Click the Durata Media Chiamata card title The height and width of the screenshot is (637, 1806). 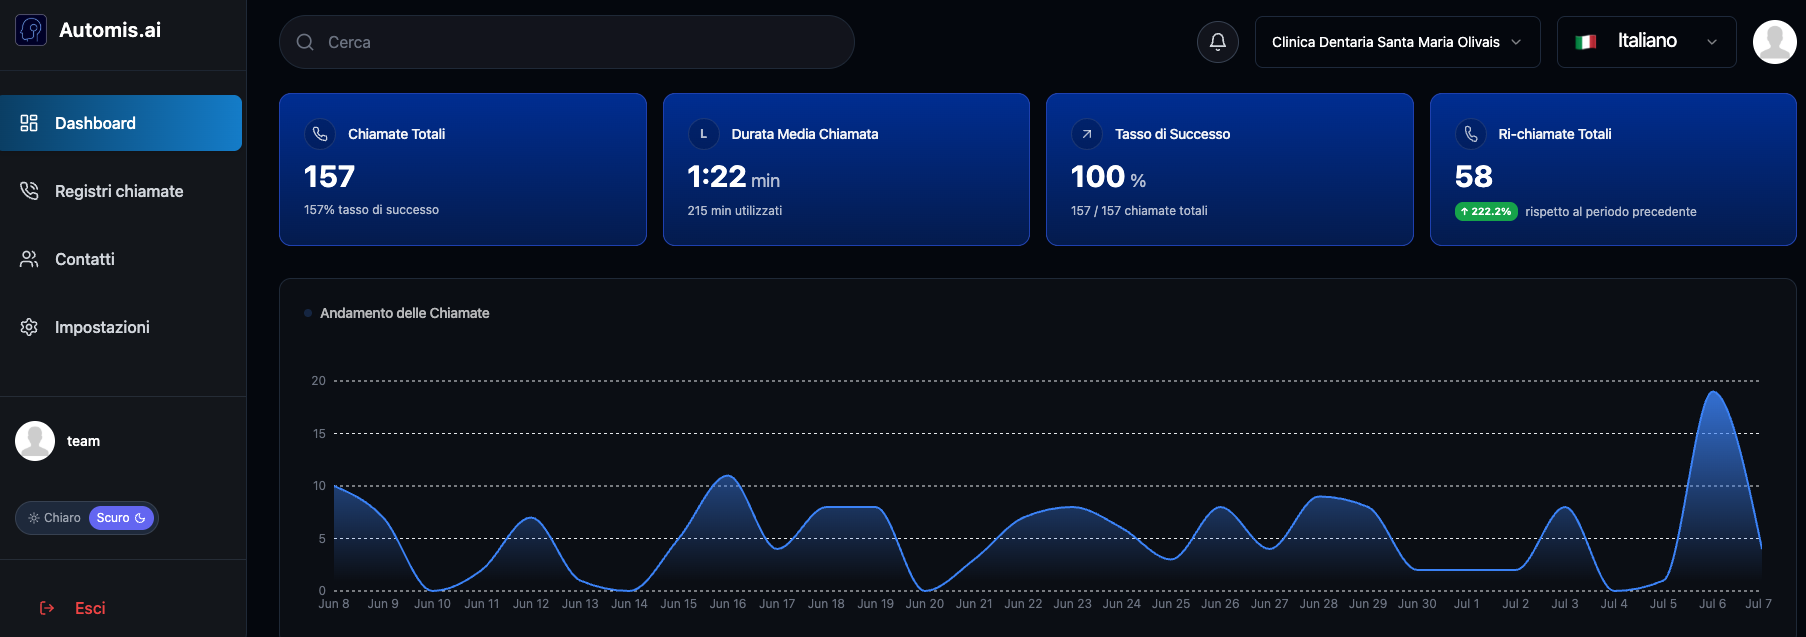click(x=805, y=134)
